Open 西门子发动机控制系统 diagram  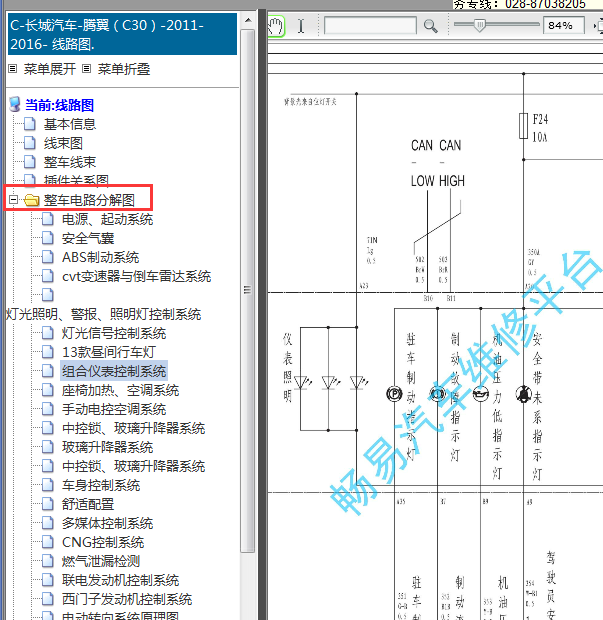[x=127, y=599]
